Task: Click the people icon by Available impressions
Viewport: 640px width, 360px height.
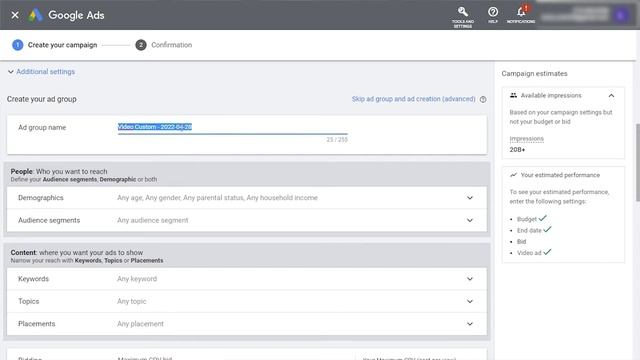Action: point(513,95)
